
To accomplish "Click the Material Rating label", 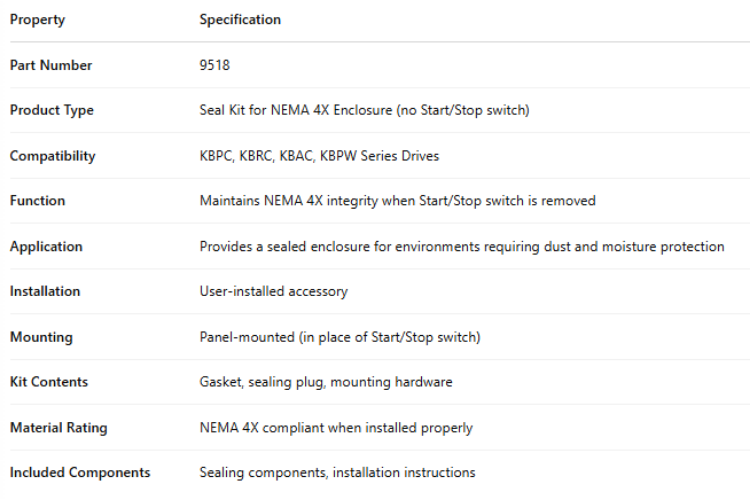I will pos(59,427).
